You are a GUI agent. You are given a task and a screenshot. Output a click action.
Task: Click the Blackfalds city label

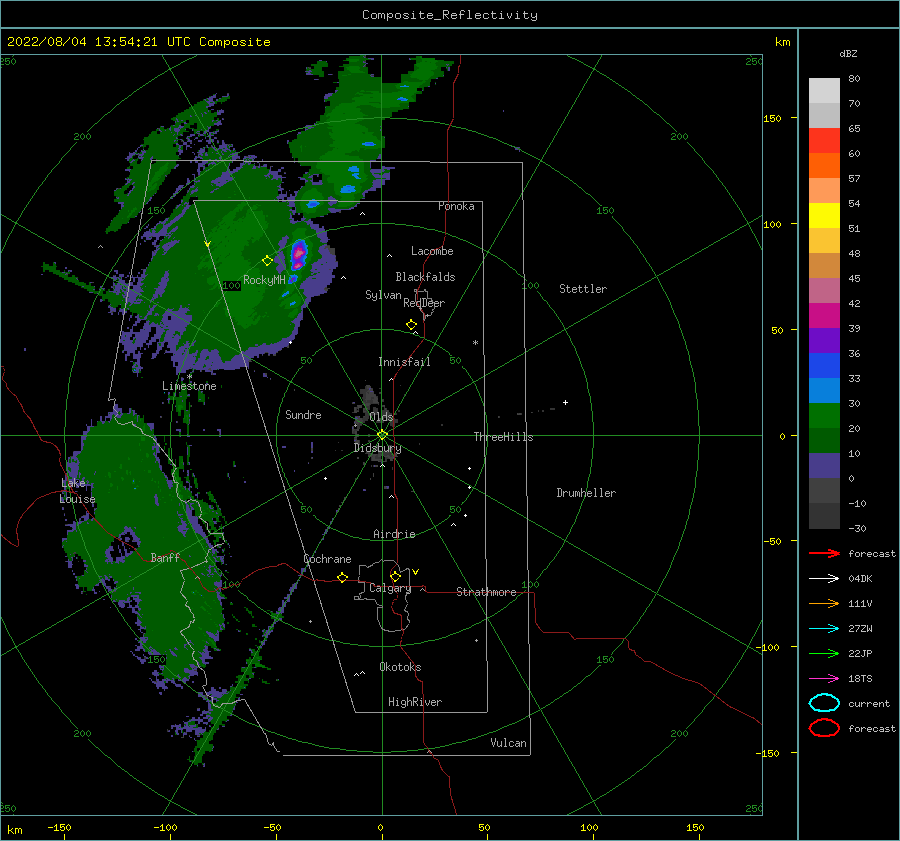coord(425,277)
